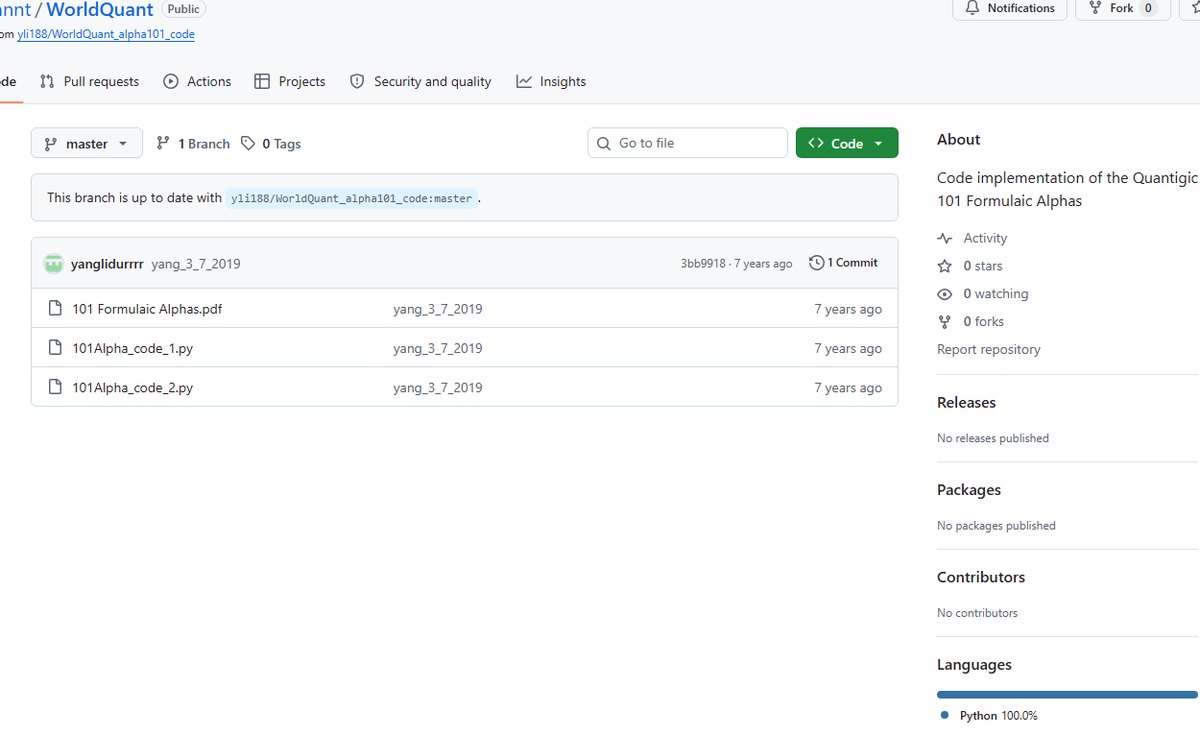Open the 101Alpha_code_2.py file
Screen dimensions: 1200x750
coord(133,387)
